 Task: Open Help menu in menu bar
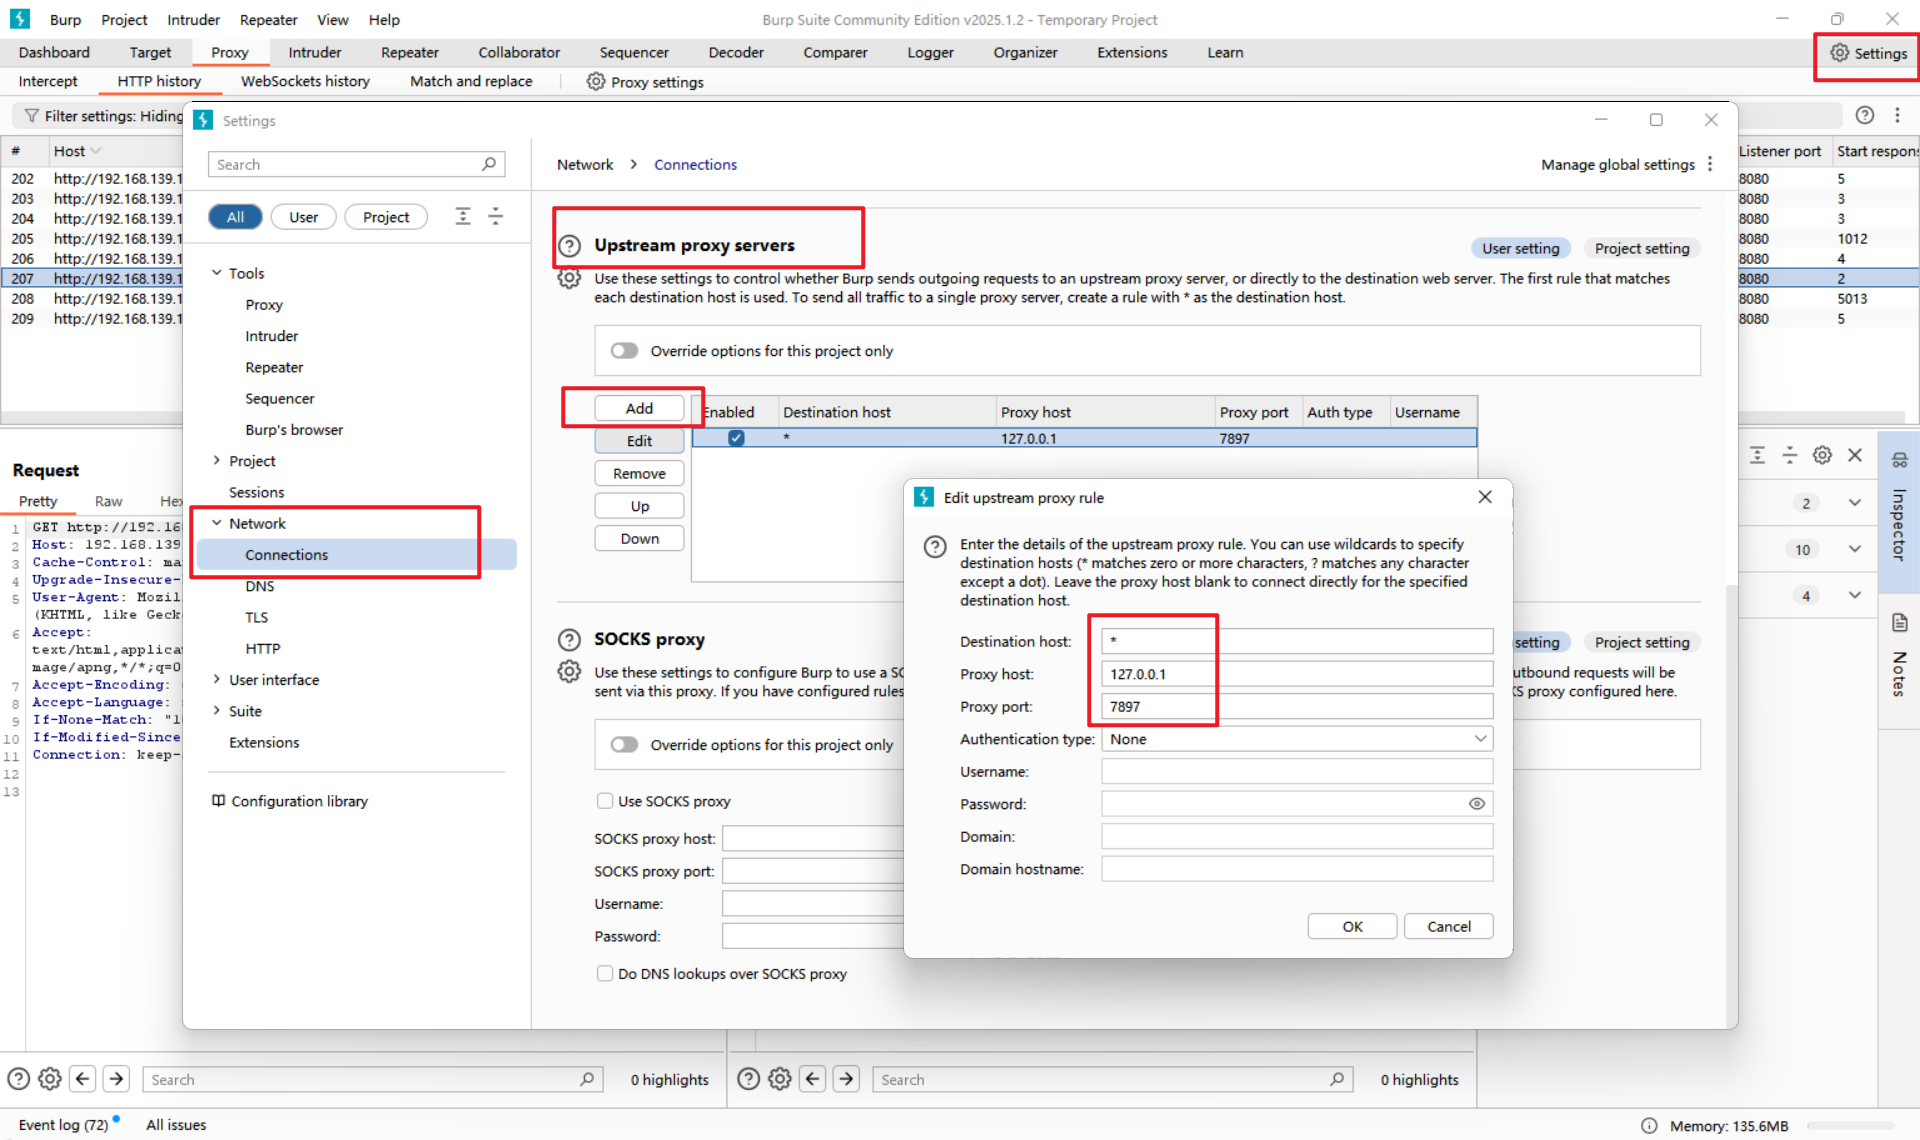coord(384,20)
